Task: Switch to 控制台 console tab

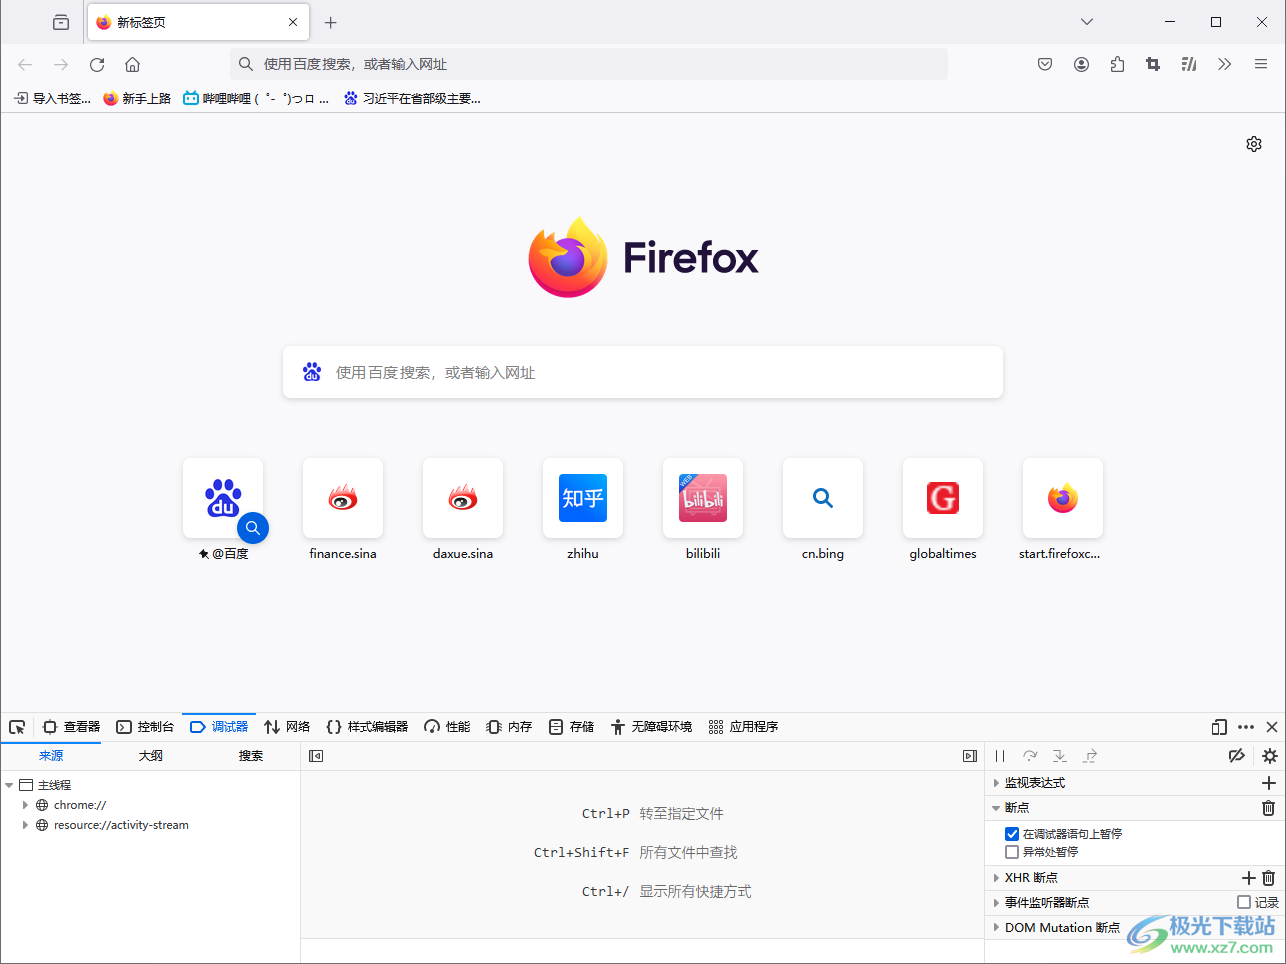Action: pos(145,727)
